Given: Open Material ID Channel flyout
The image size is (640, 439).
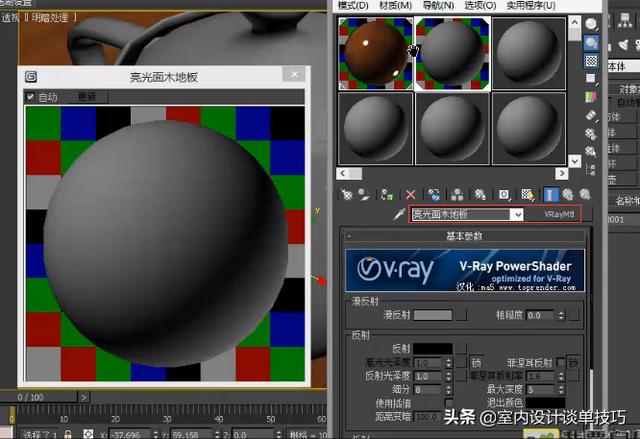Looking at the screenshot, I should [x=504, y=195].
